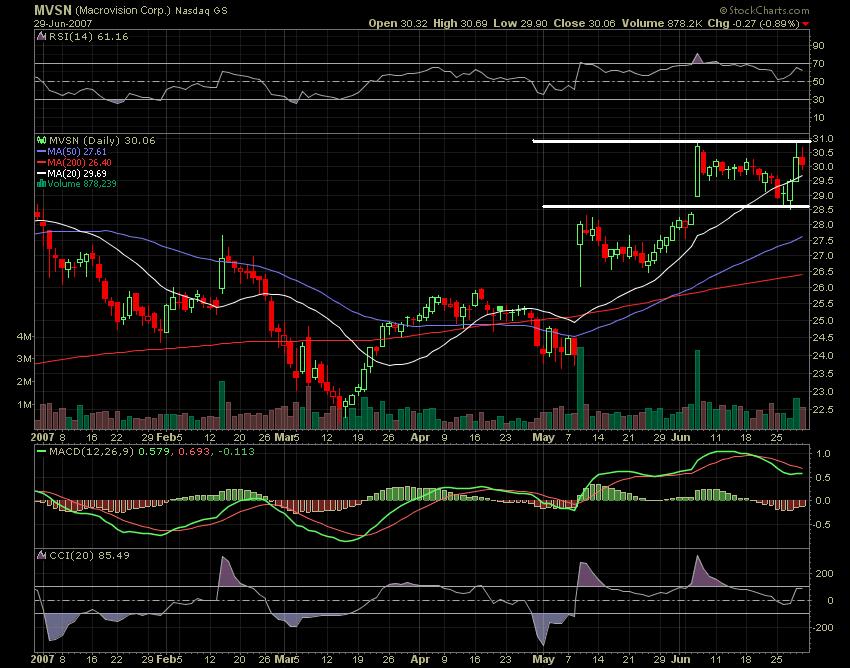Click the CCI(20) indicator legend icon
Screen dimensions: 850x668
click(42, 555)
